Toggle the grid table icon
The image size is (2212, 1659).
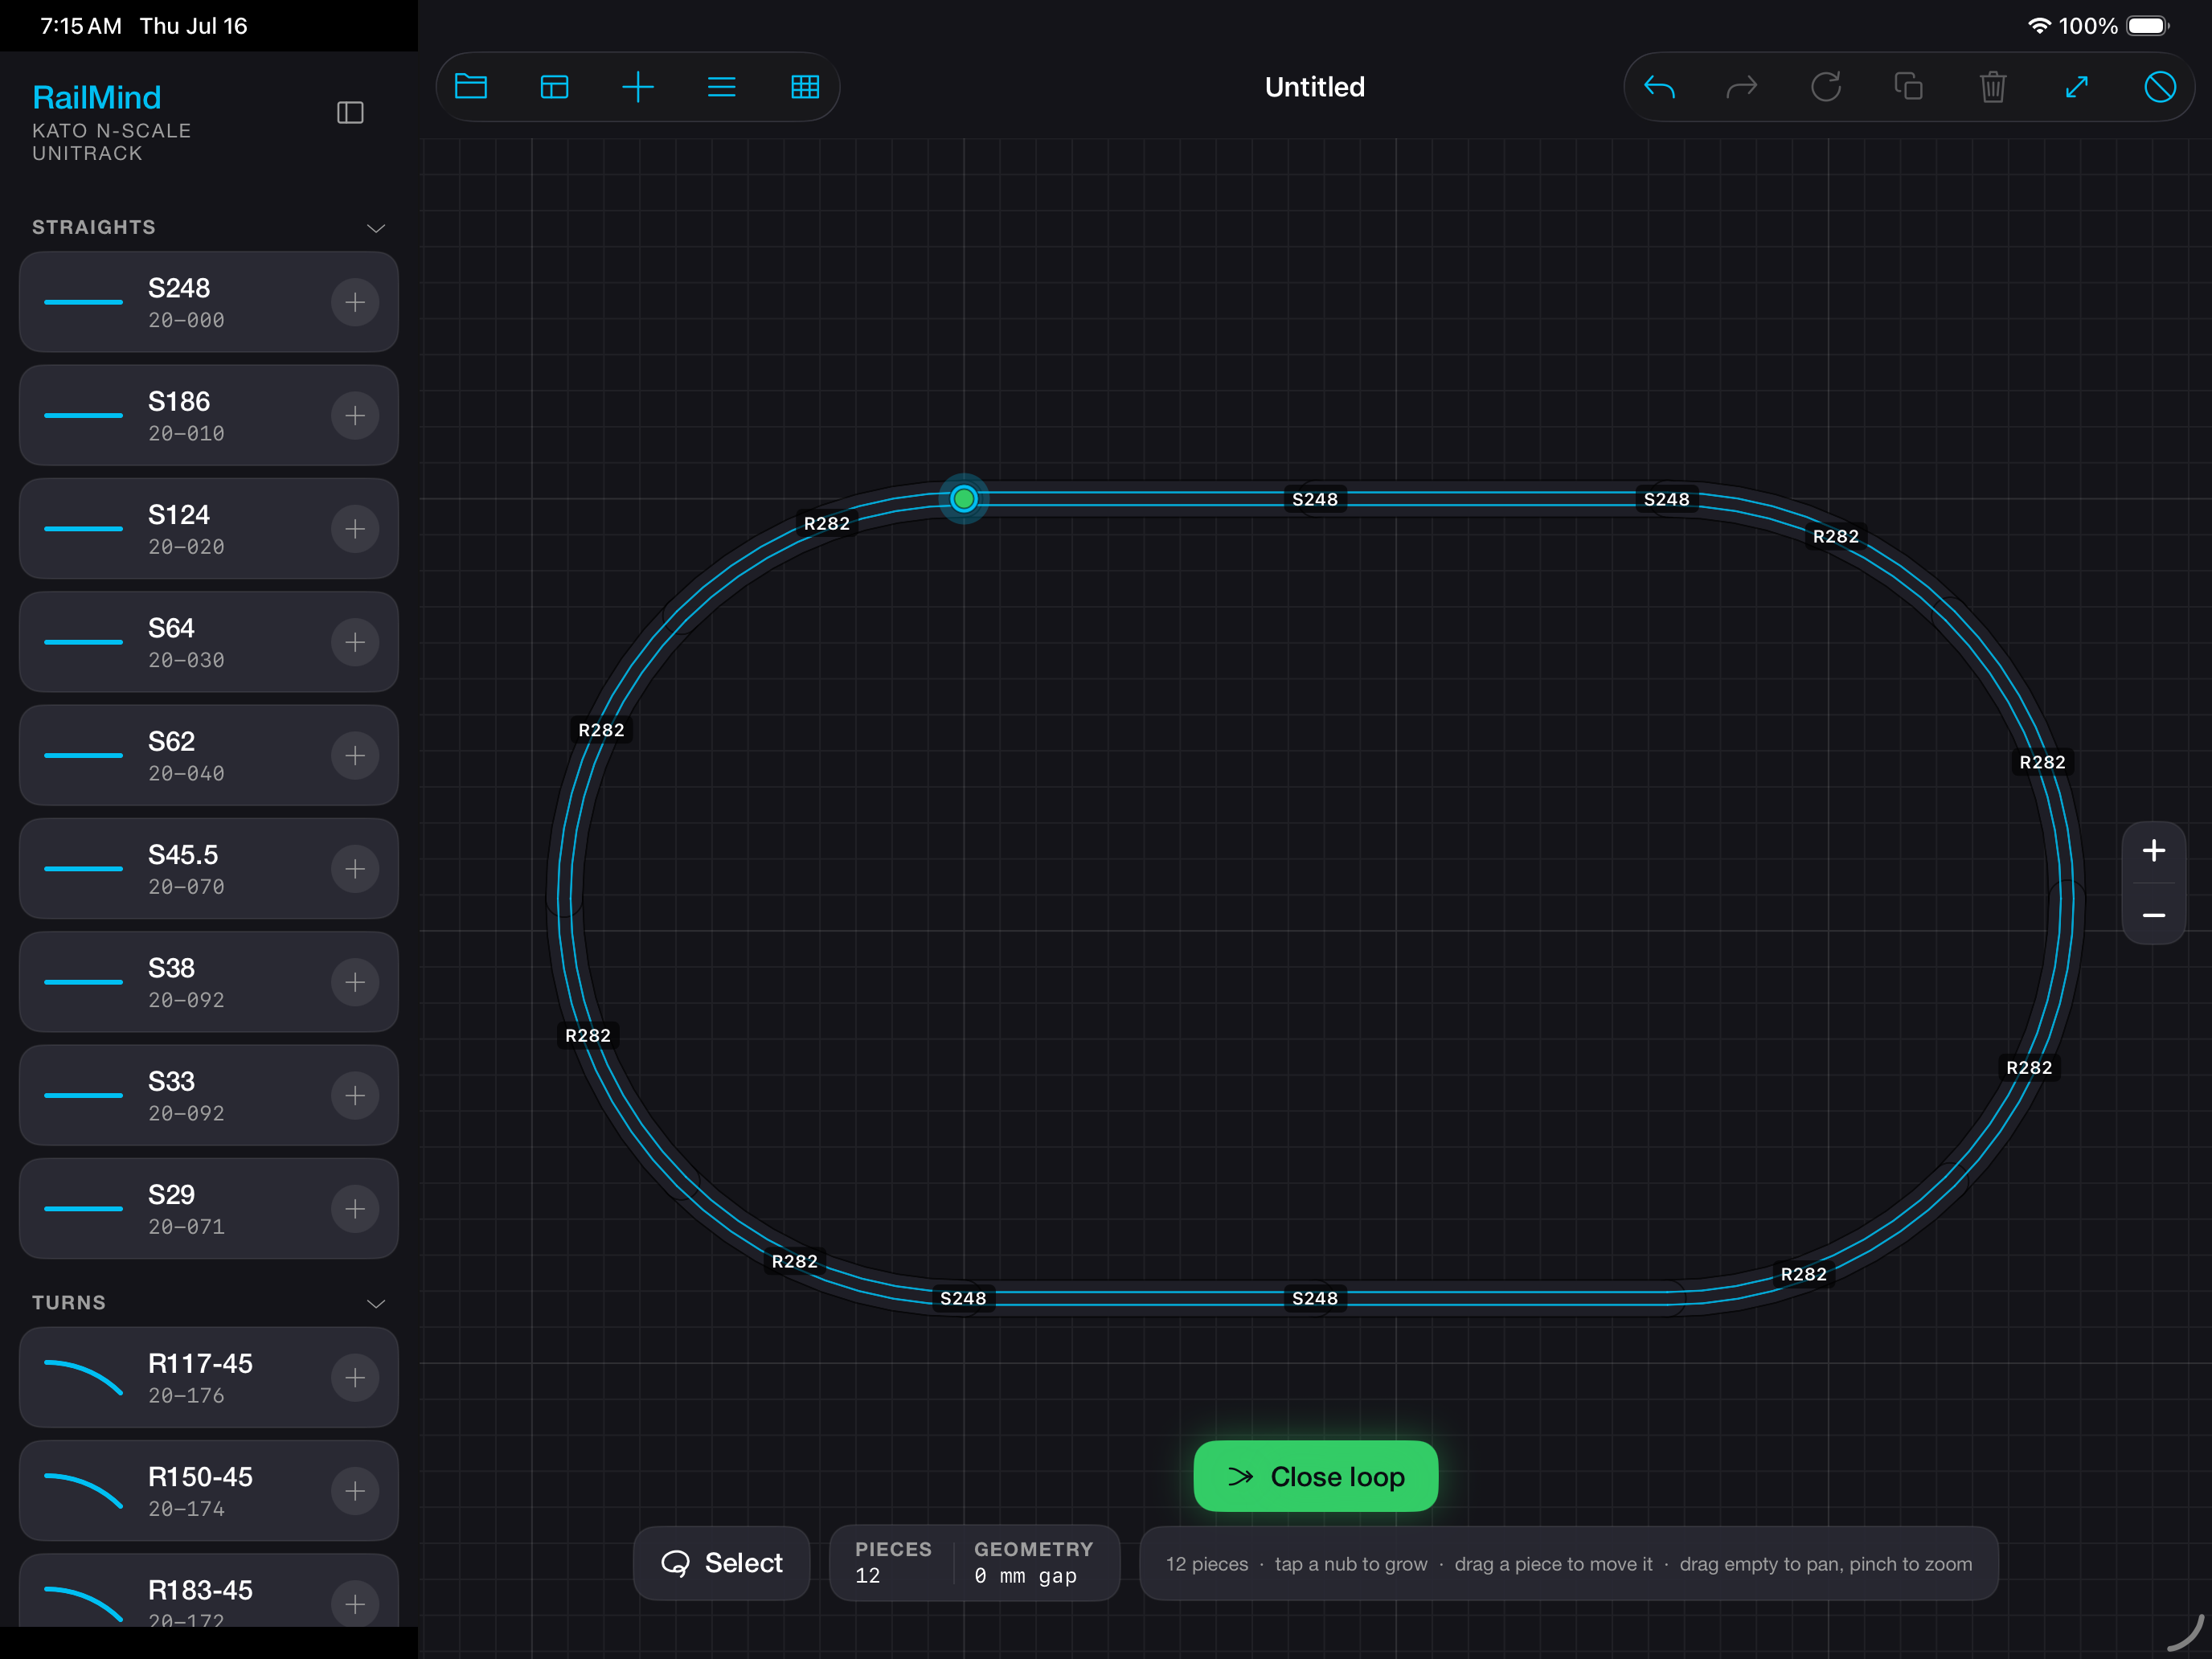[805, 87]
